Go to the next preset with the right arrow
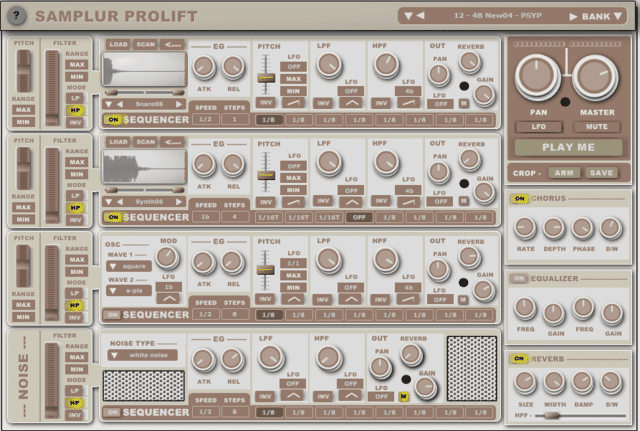The width and height of the screenshot is (640, 431). coord(573,16)
